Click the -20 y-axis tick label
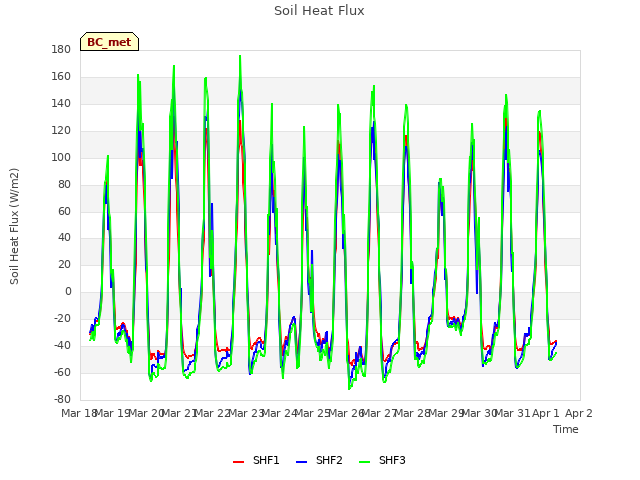This screenshot has height=480, width=640. 62,318
